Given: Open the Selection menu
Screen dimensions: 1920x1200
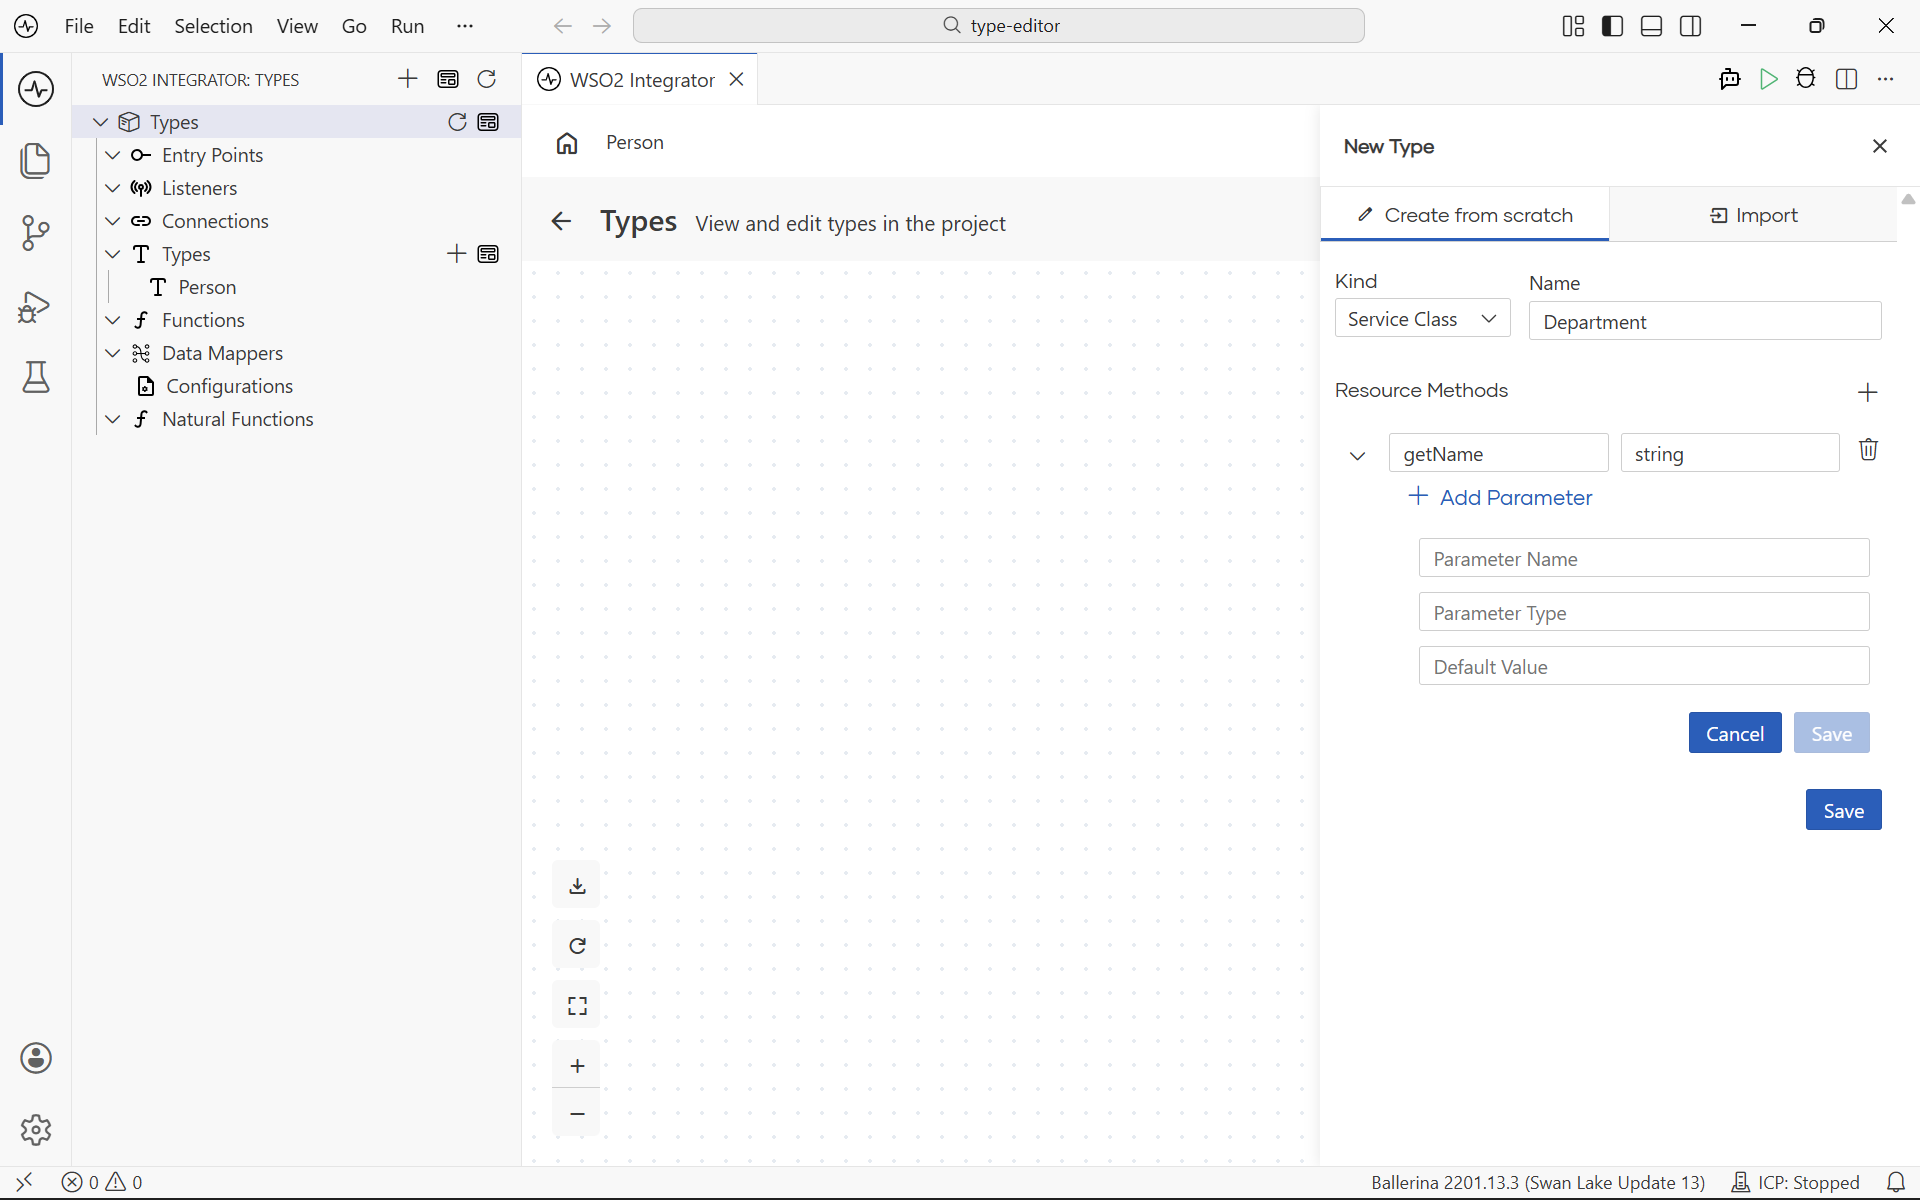Looking at the screenshot, I should (213, 26).
